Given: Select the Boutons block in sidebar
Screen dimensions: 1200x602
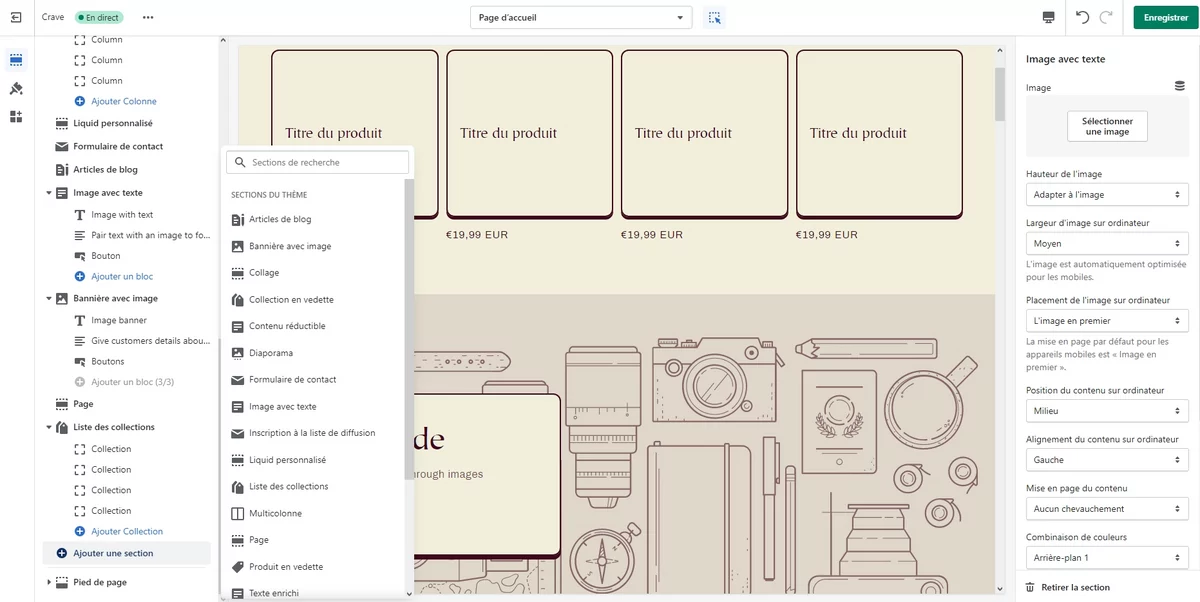Looking at the screenshot, I should point(108,361).
